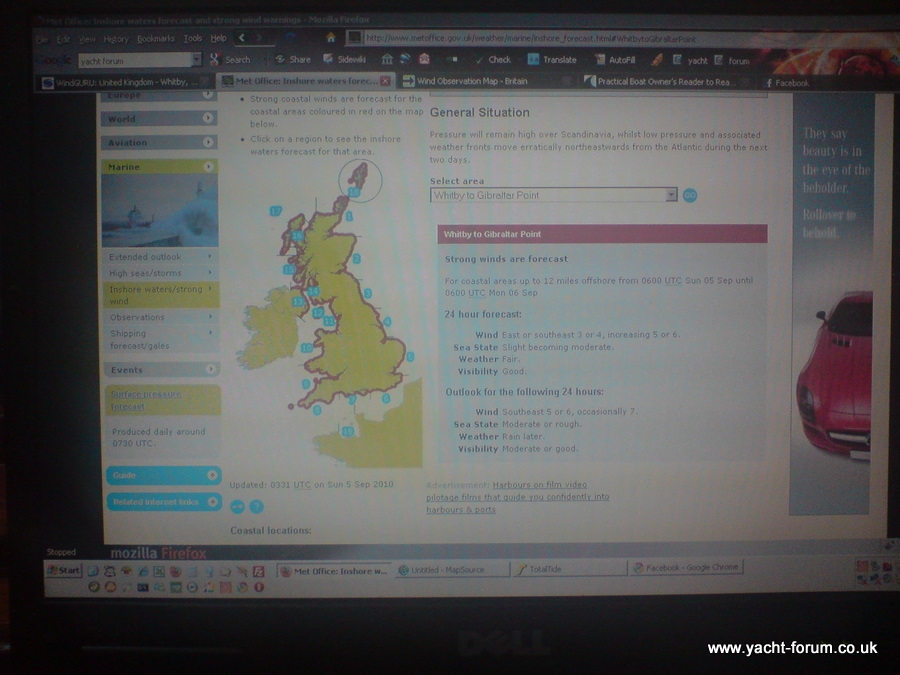Click the 'yacht' search word button
The image size is (900, 675).
(690, 60)
